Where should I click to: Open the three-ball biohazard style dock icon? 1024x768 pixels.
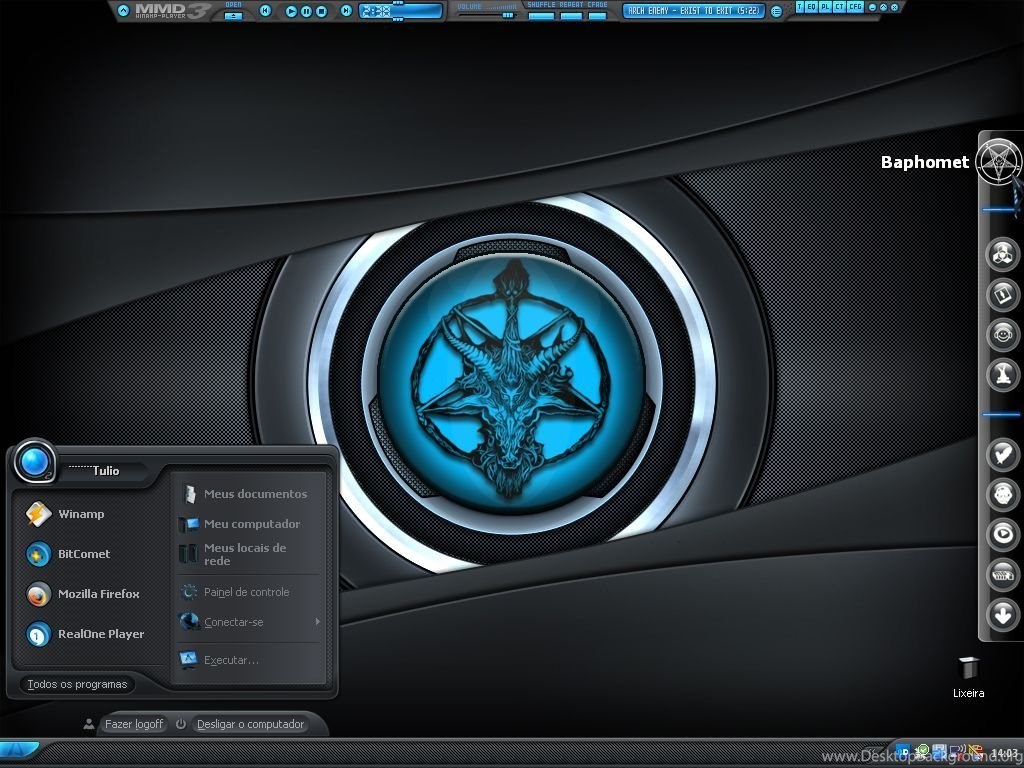tap(1002, 254)
